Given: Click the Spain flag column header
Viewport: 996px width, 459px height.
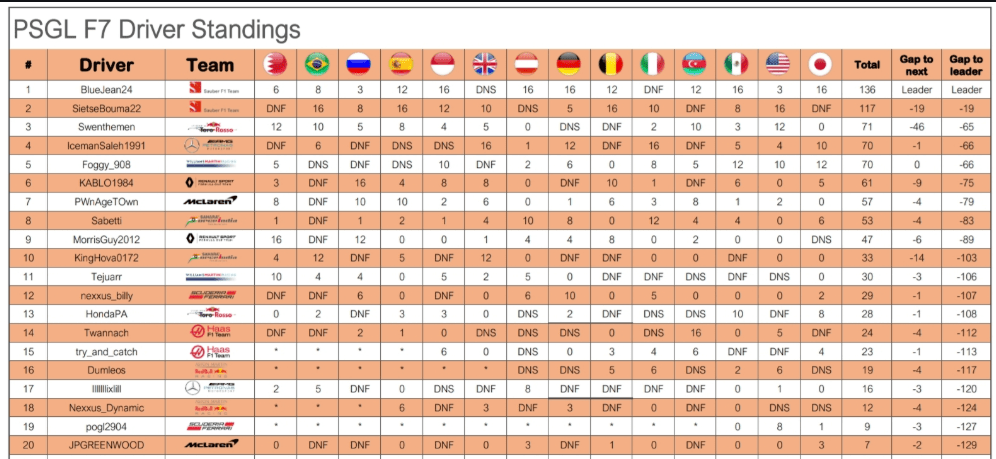Looking at the screenshot, I should click(401, 64).
